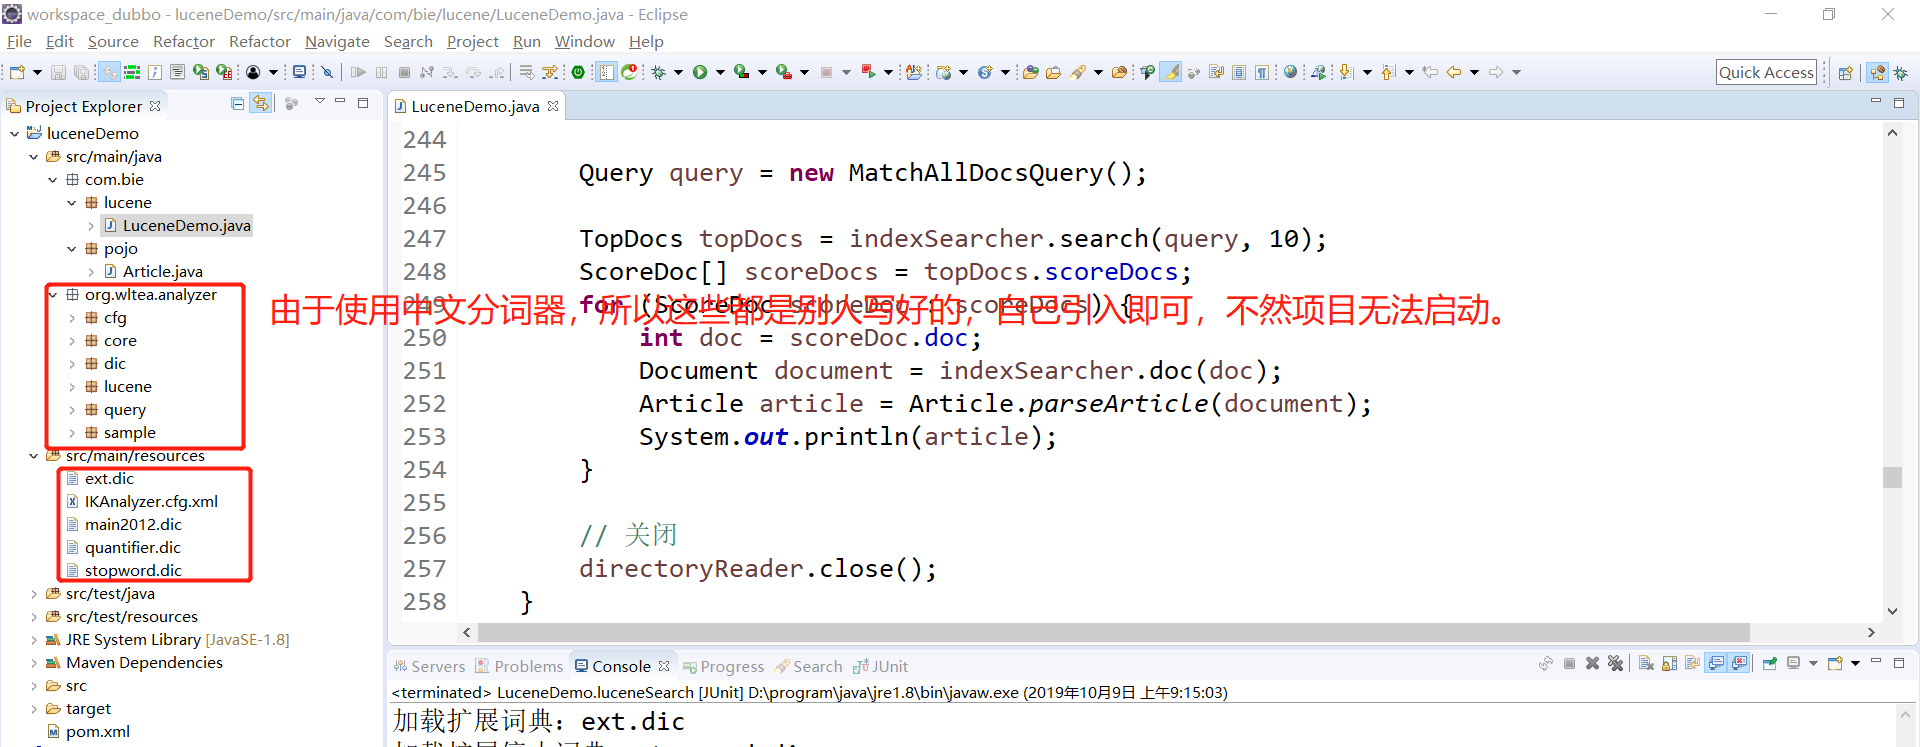Switch to the Debug perspective icon
The image size is (1920, 747).
pyautogui.click(x=1901, y=72)
